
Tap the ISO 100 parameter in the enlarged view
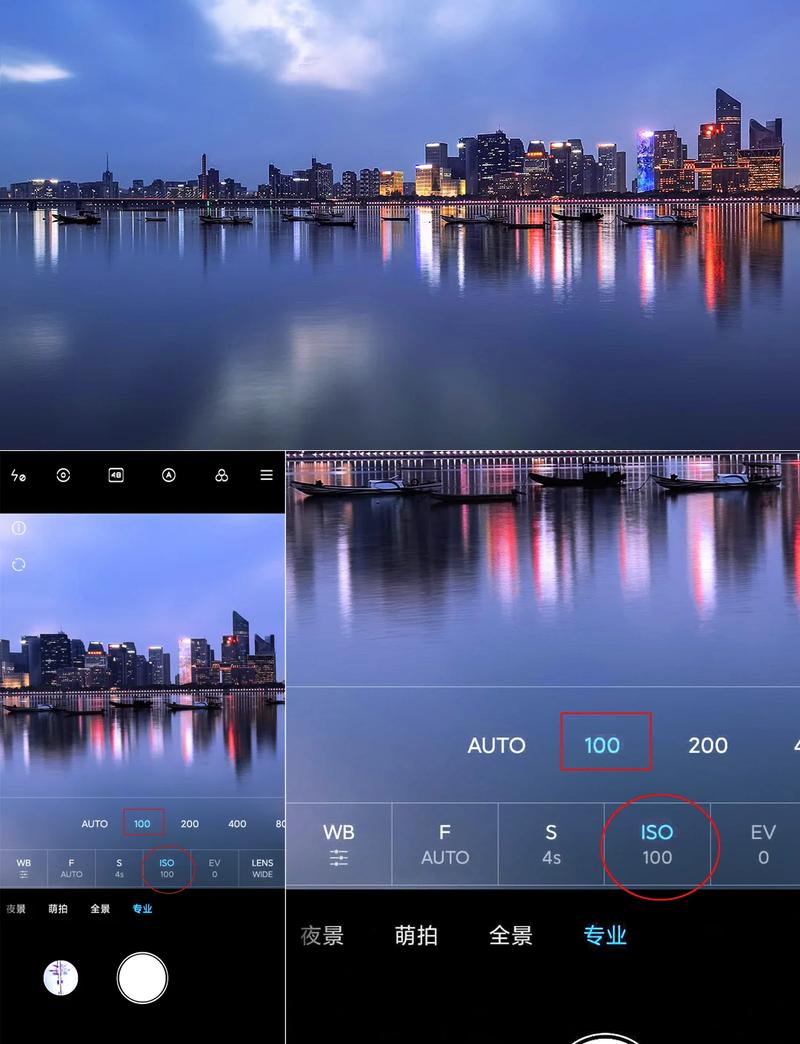pyautogui.click(x=657, y=844)
